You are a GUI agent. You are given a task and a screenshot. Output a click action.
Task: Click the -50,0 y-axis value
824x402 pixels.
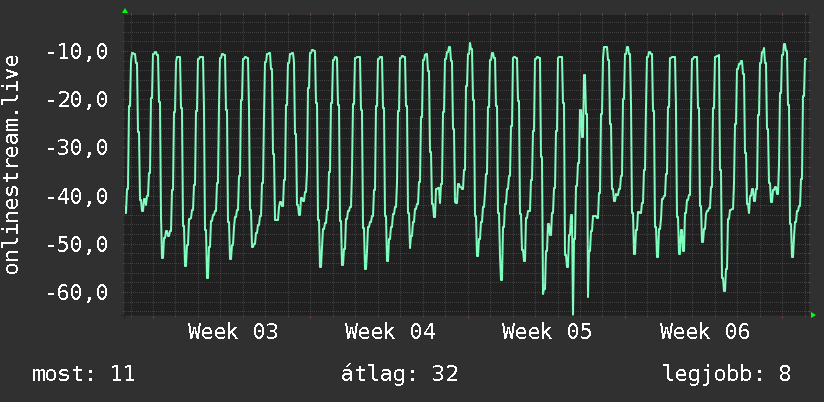click(x=77, y=245)
